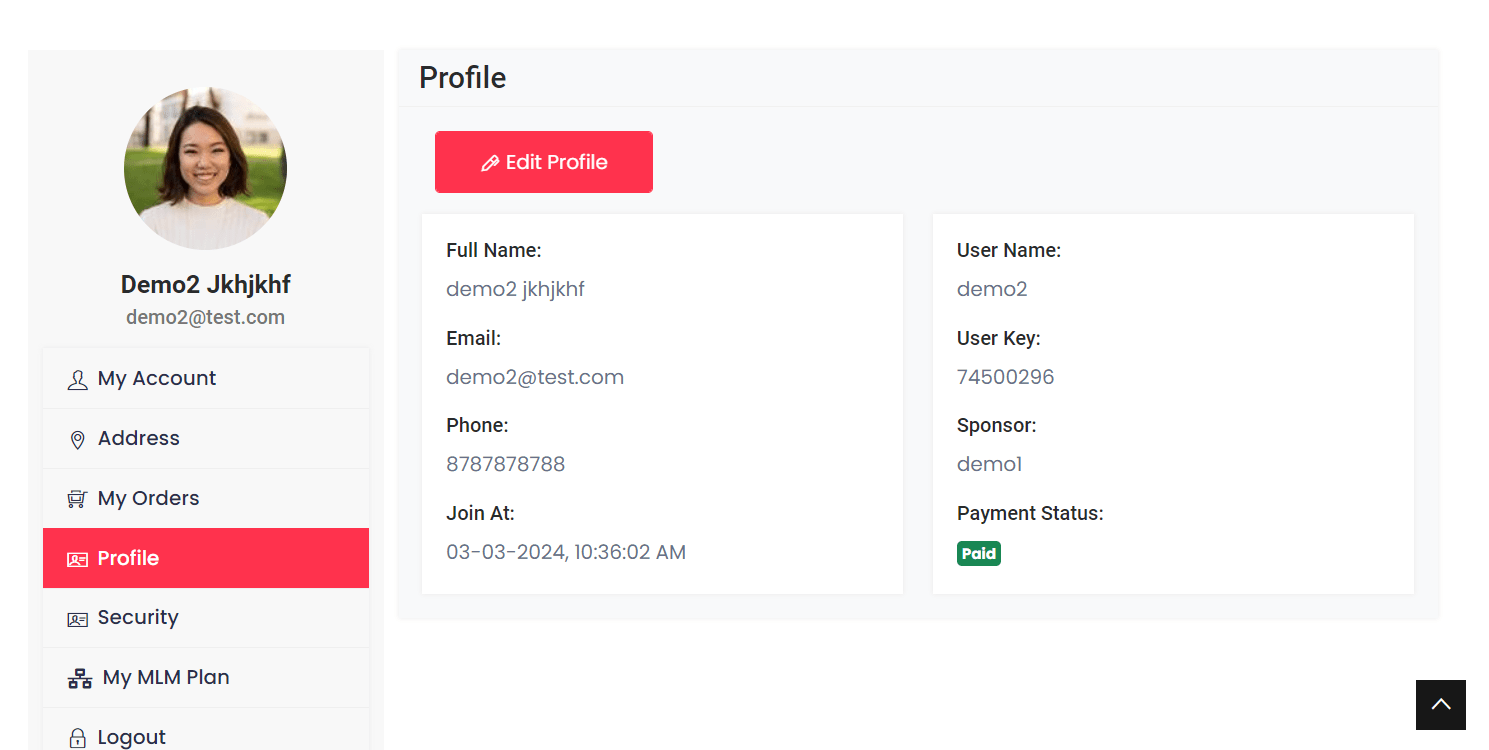Viewport: 1489px width, 750px height.
Task: Click the scroll-to-top arrow button
Action: click(x=1440, y=705)
